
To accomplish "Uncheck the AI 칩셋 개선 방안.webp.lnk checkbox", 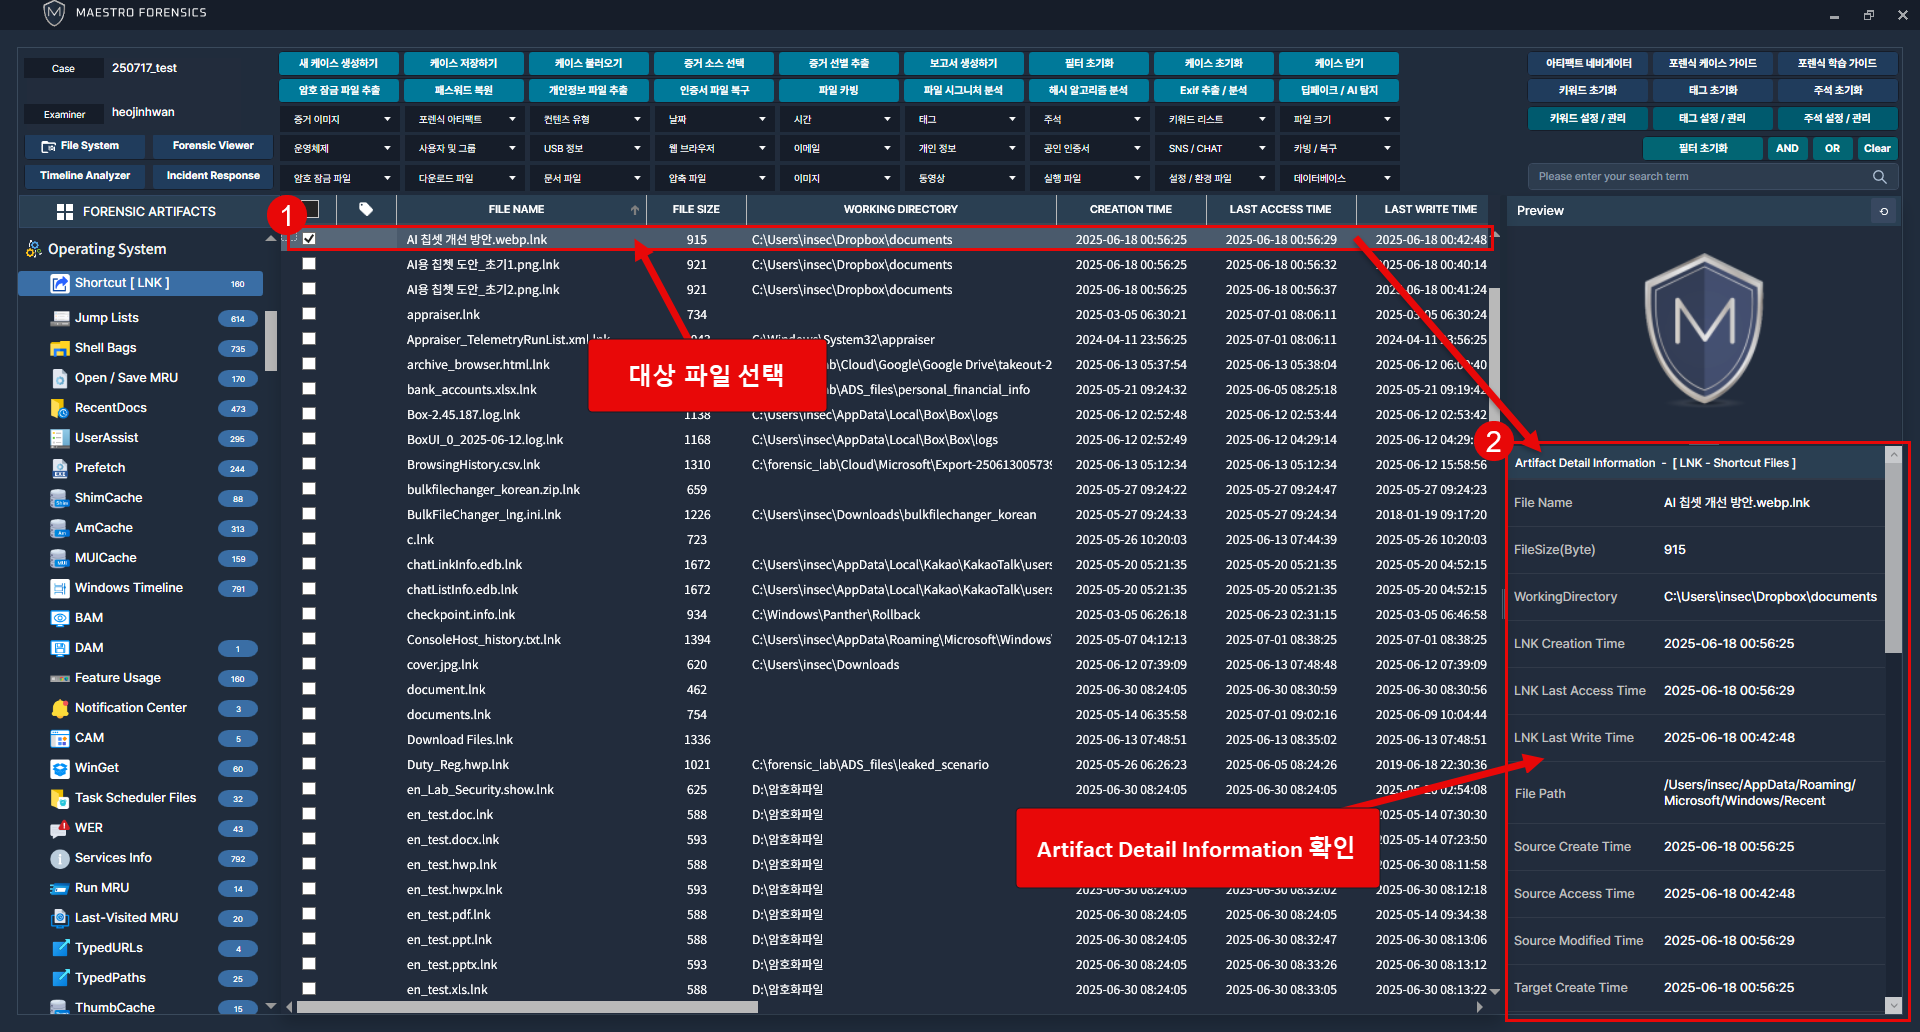I will point(309,239).
